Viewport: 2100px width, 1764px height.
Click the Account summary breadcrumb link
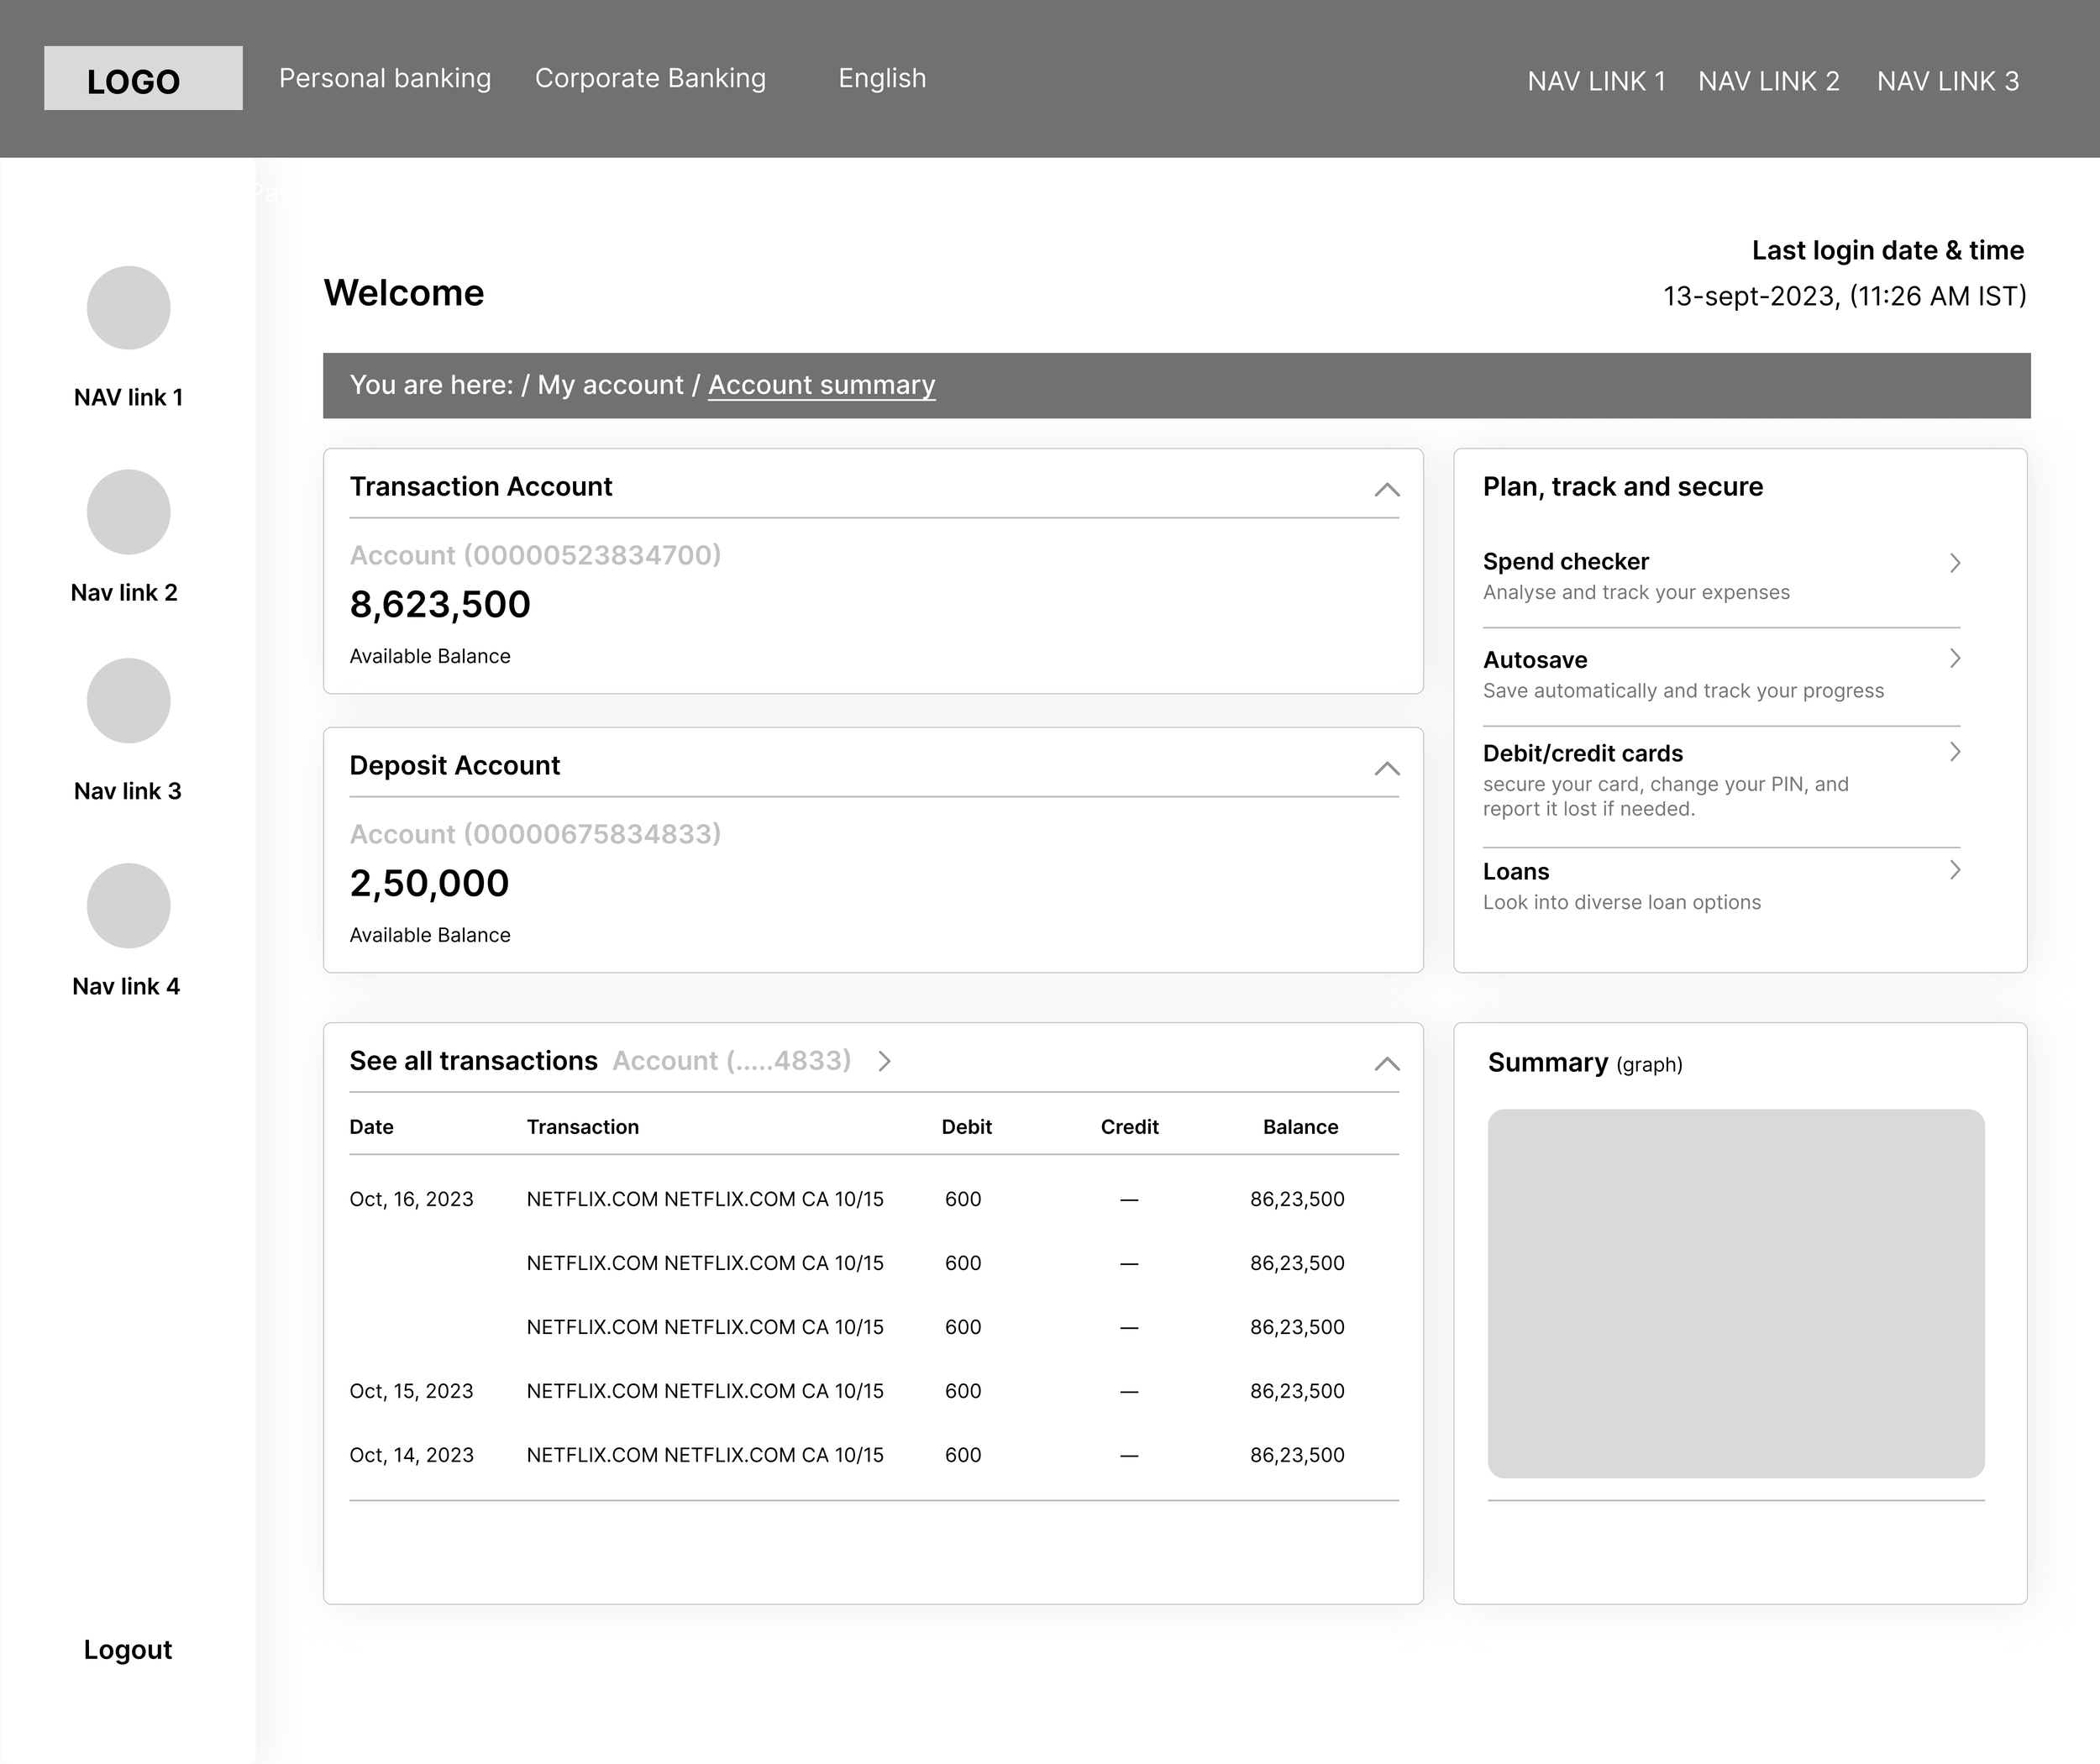tap(821, 385)
